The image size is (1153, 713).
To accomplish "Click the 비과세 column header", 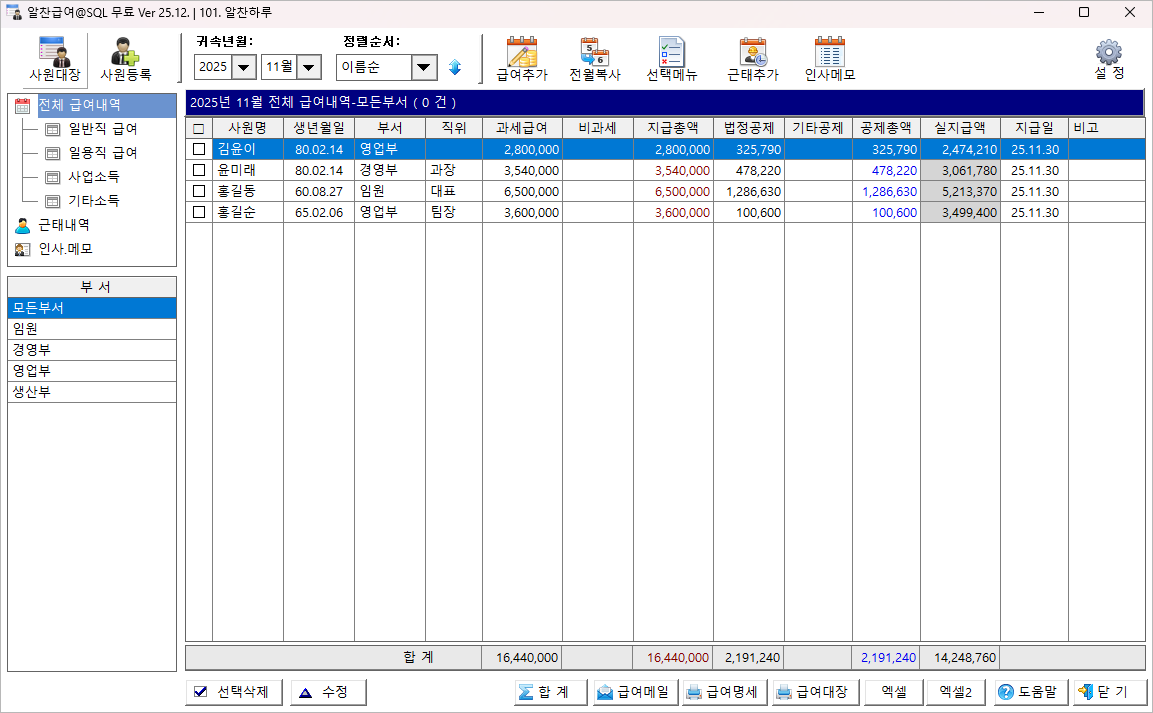I will (597, 128).
